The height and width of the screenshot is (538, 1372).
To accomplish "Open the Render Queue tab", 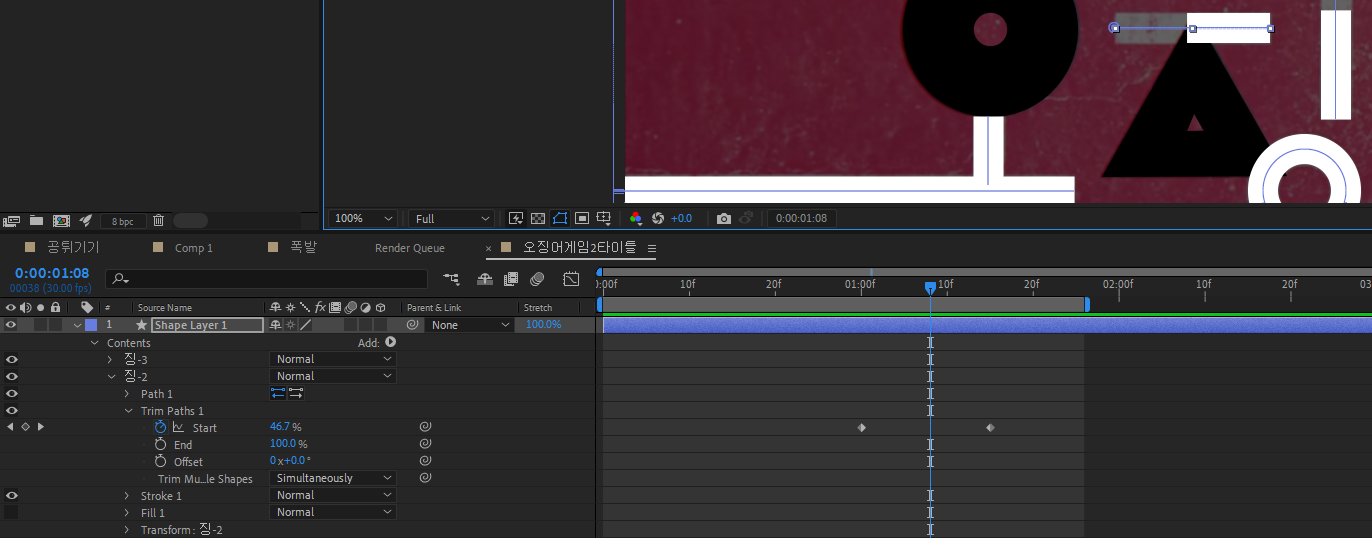I will (x=410, y=248).
